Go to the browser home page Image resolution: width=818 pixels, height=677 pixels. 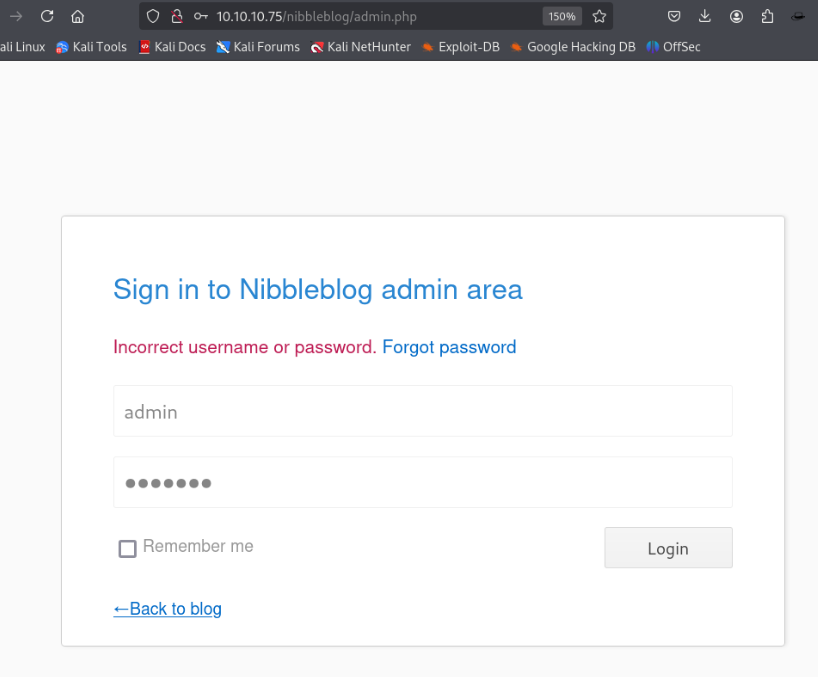(77, 16)
